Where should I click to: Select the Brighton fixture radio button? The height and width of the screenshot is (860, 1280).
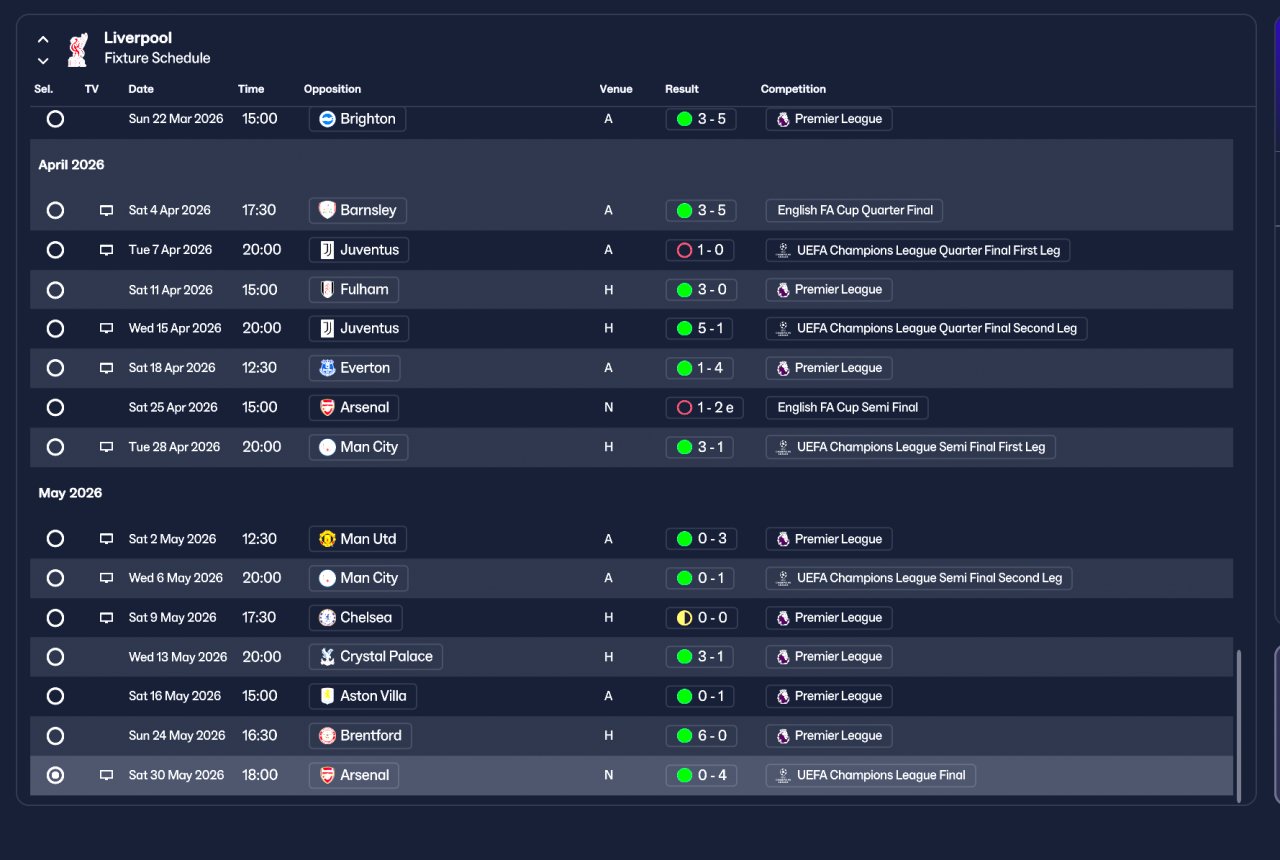[x=55, y=119]
